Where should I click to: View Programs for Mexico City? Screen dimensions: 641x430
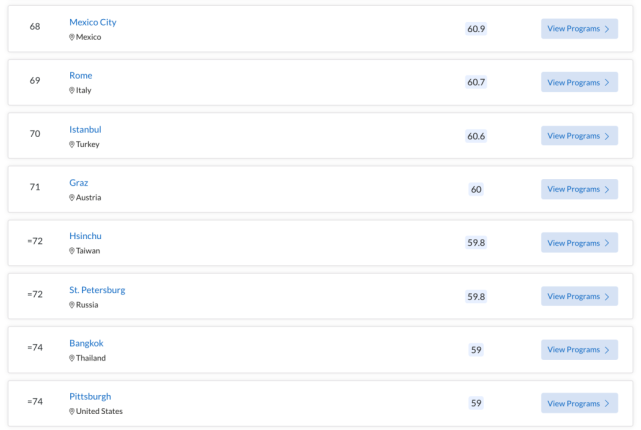[579, 29]
